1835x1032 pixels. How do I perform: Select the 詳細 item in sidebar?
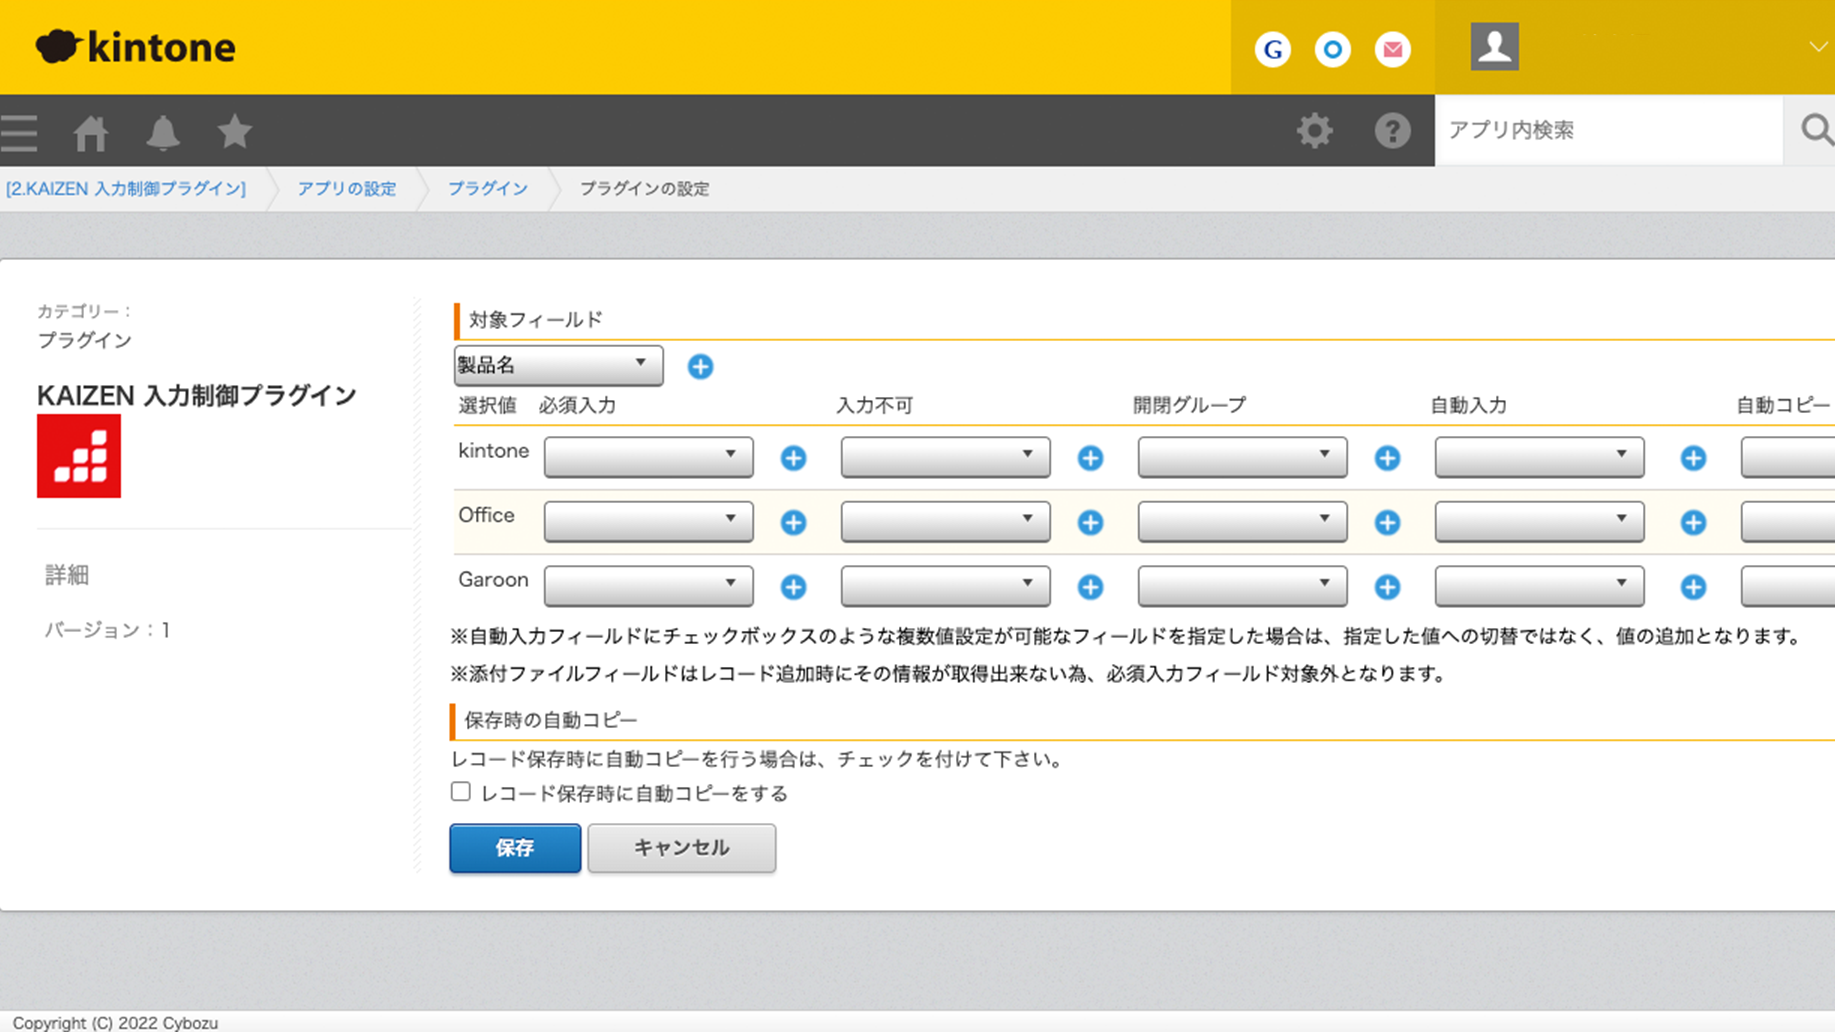(67, 575)
